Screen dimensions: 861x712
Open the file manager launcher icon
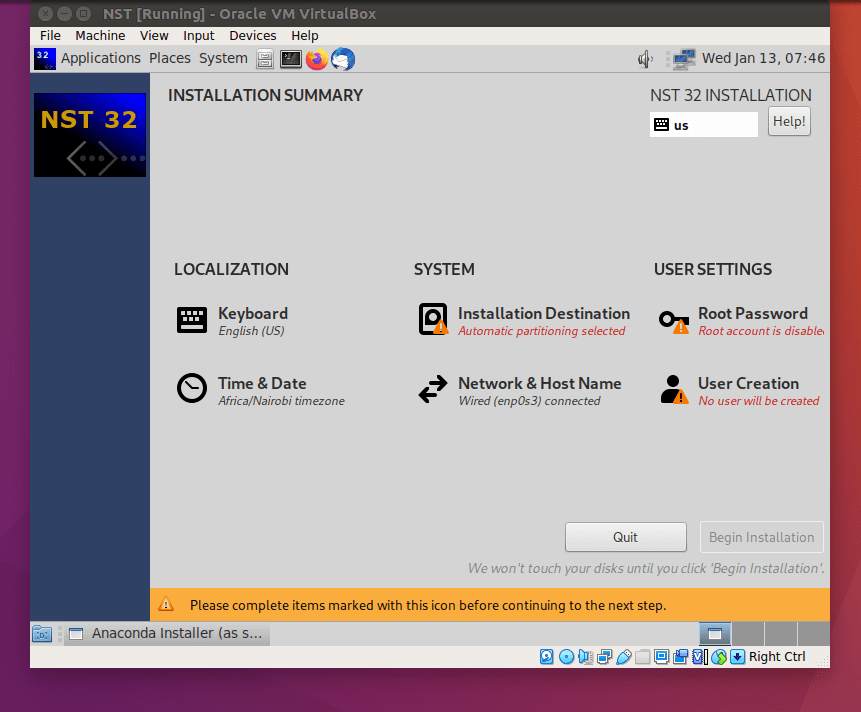tap(265, 59)
